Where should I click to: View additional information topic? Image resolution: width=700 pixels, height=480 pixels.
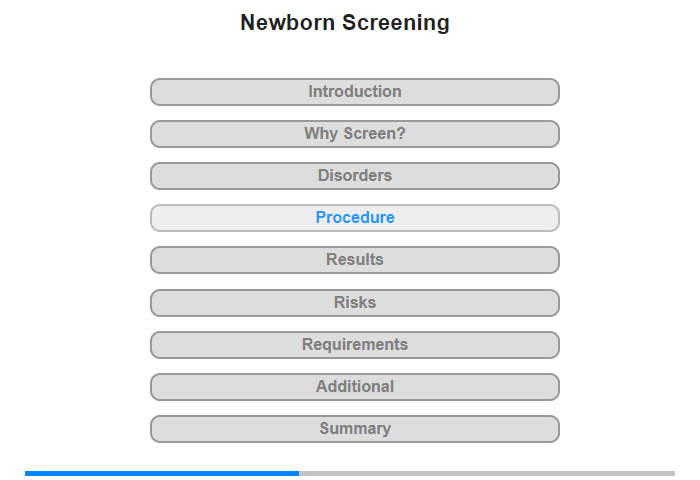tap(355, 387)
